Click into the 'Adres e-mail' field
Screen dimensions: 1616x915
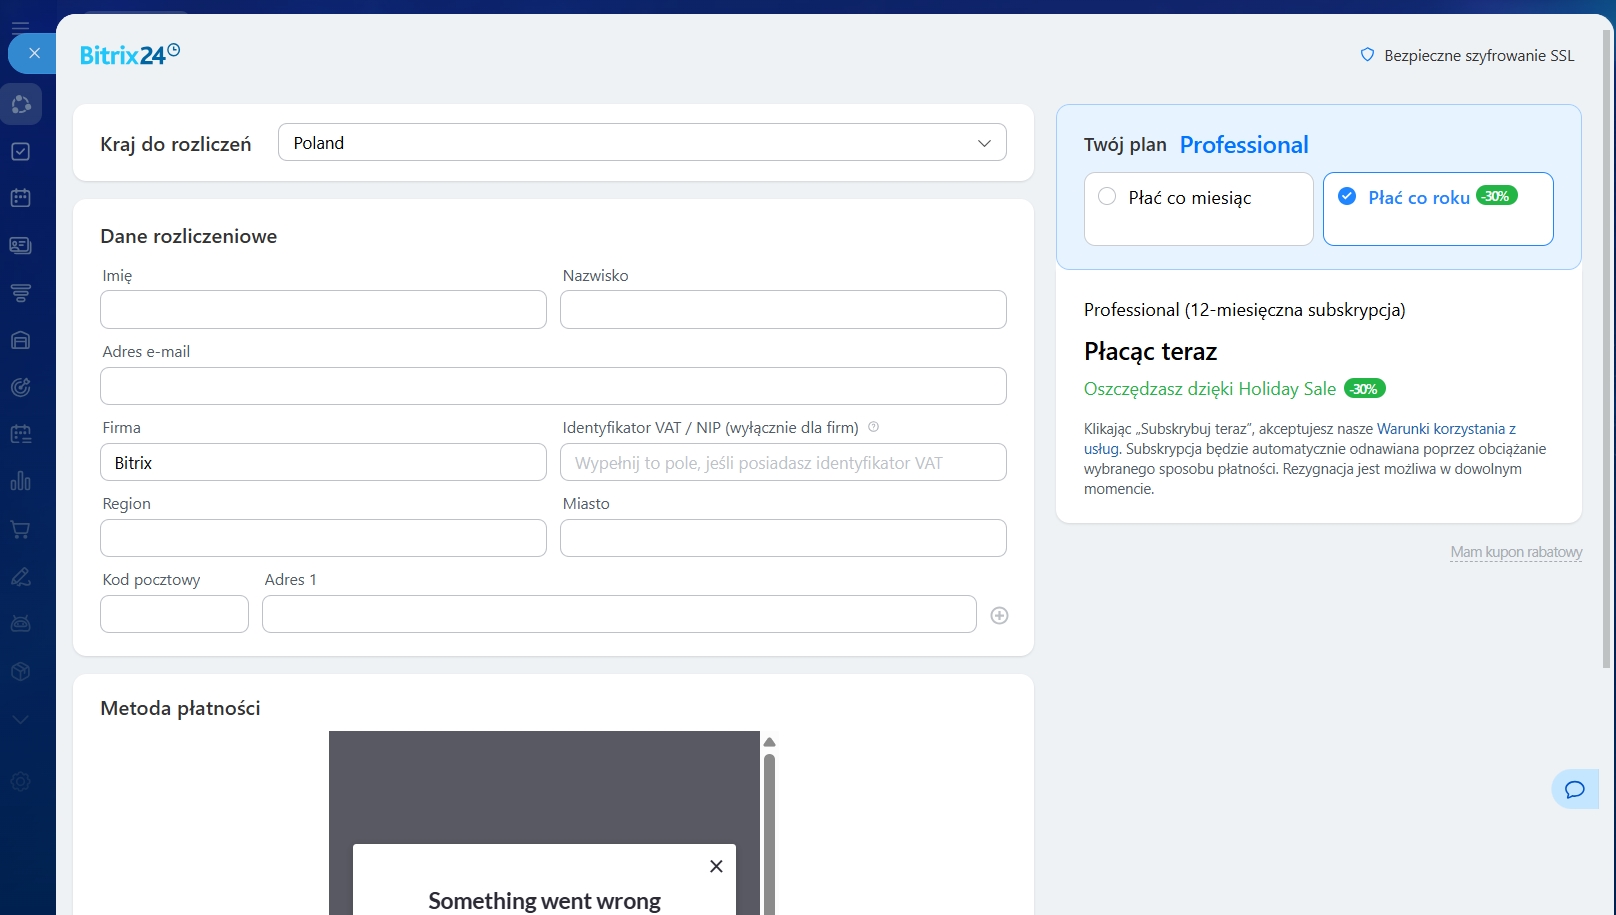pos(553,386)
